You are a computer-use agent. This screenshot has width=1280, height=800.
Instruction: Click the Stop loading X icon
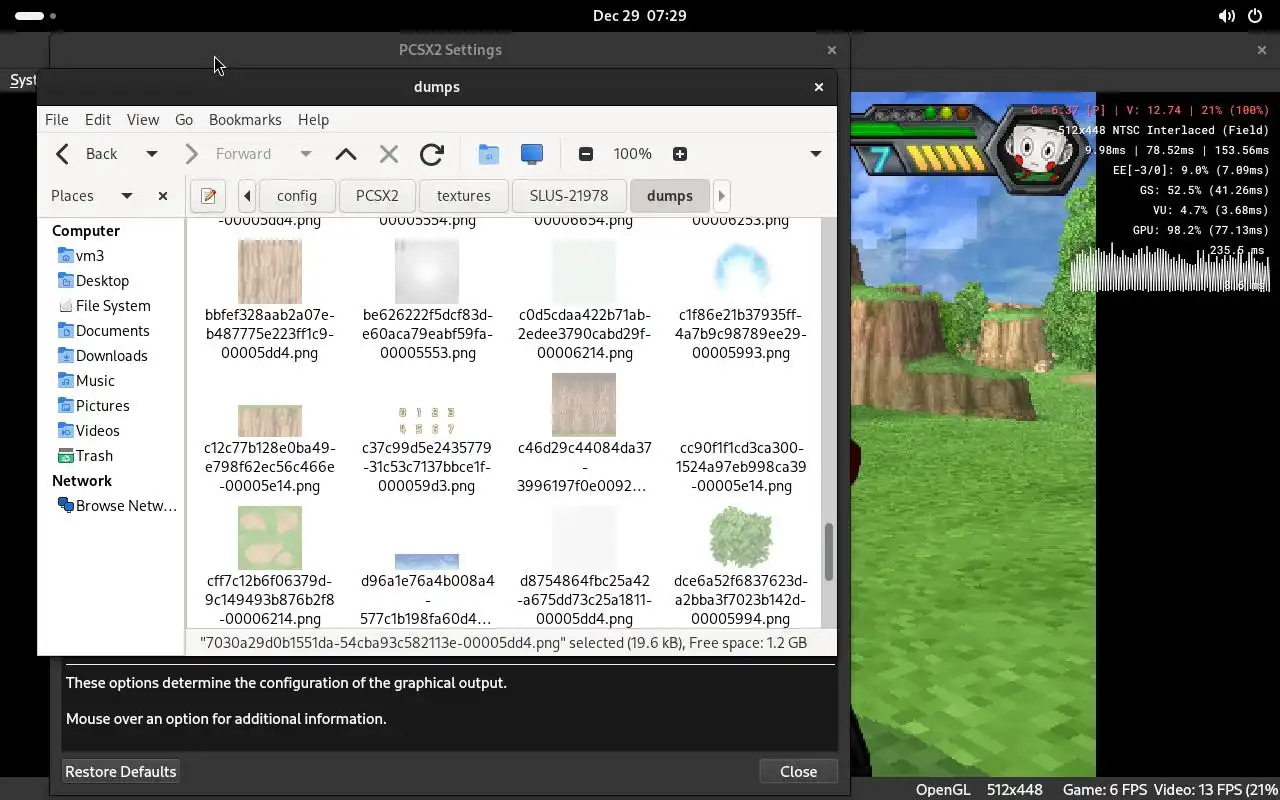point(389,154)
